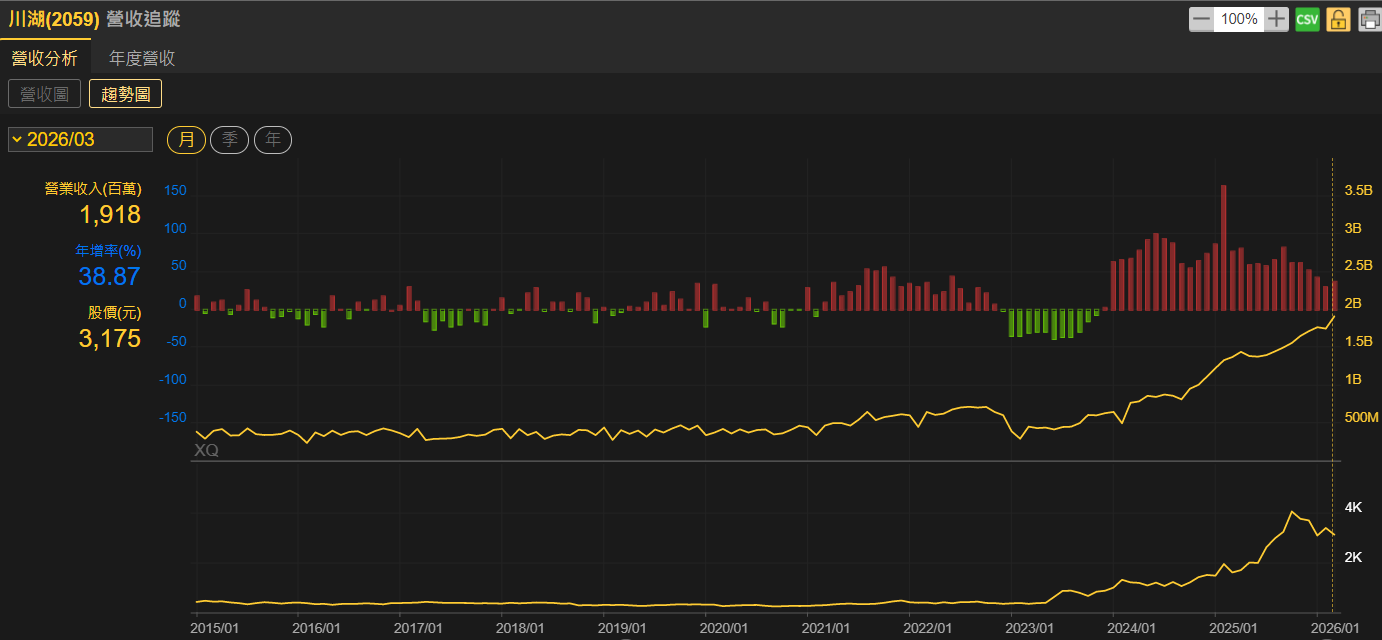
Task: Switch to the 年度營收 tab
Action: point(142,58)
